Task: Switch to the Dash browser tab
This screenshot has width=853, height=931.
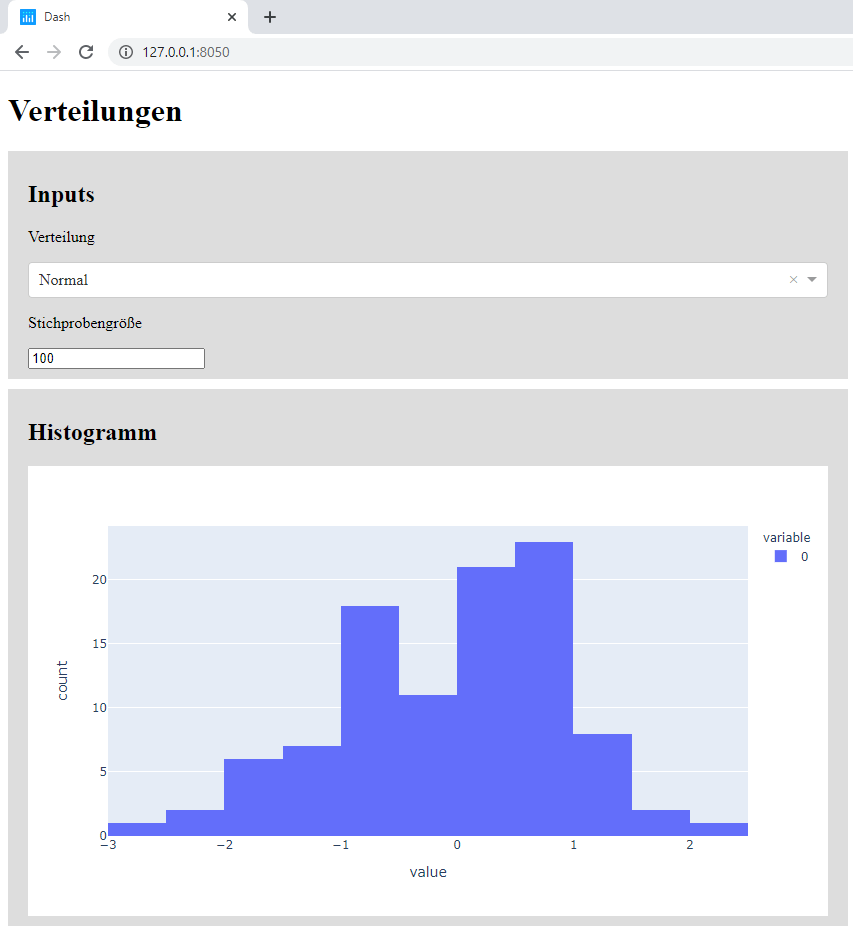Action: tap(120, 17)
